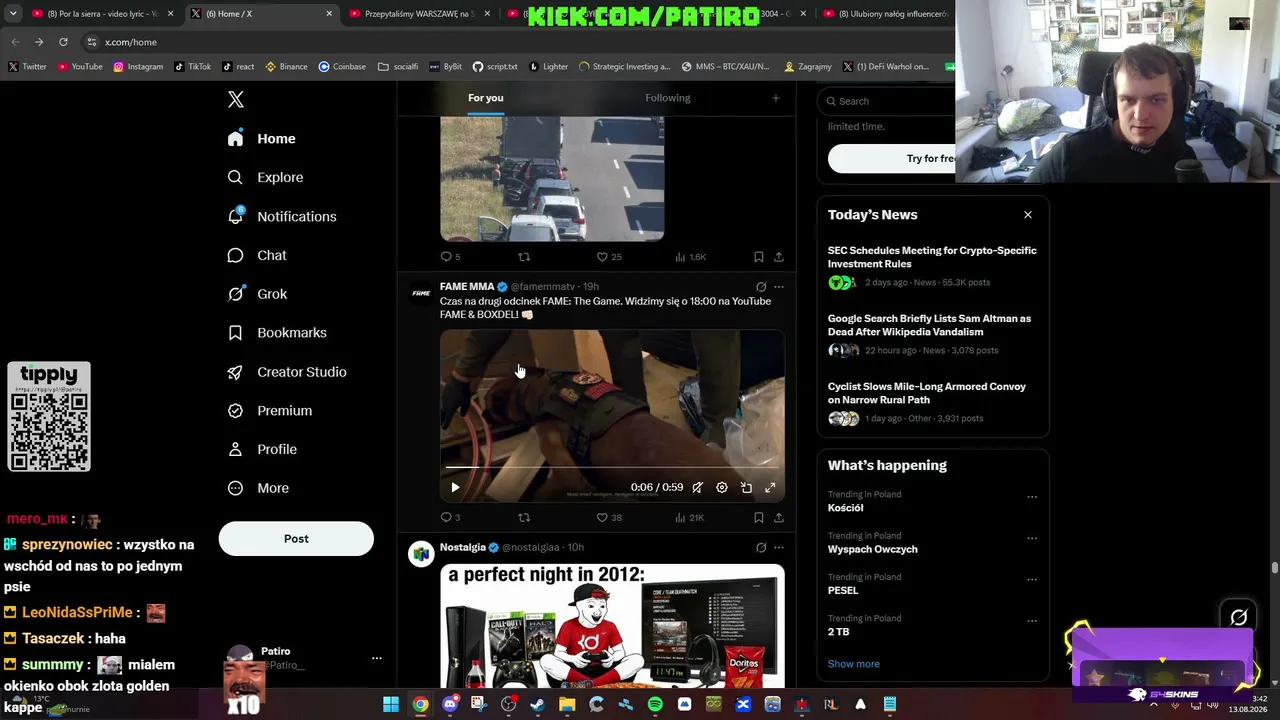Viewport: 1280px width, 720px height.
Task: Ask Grok about the Nostalgia post
Action: 761,548
